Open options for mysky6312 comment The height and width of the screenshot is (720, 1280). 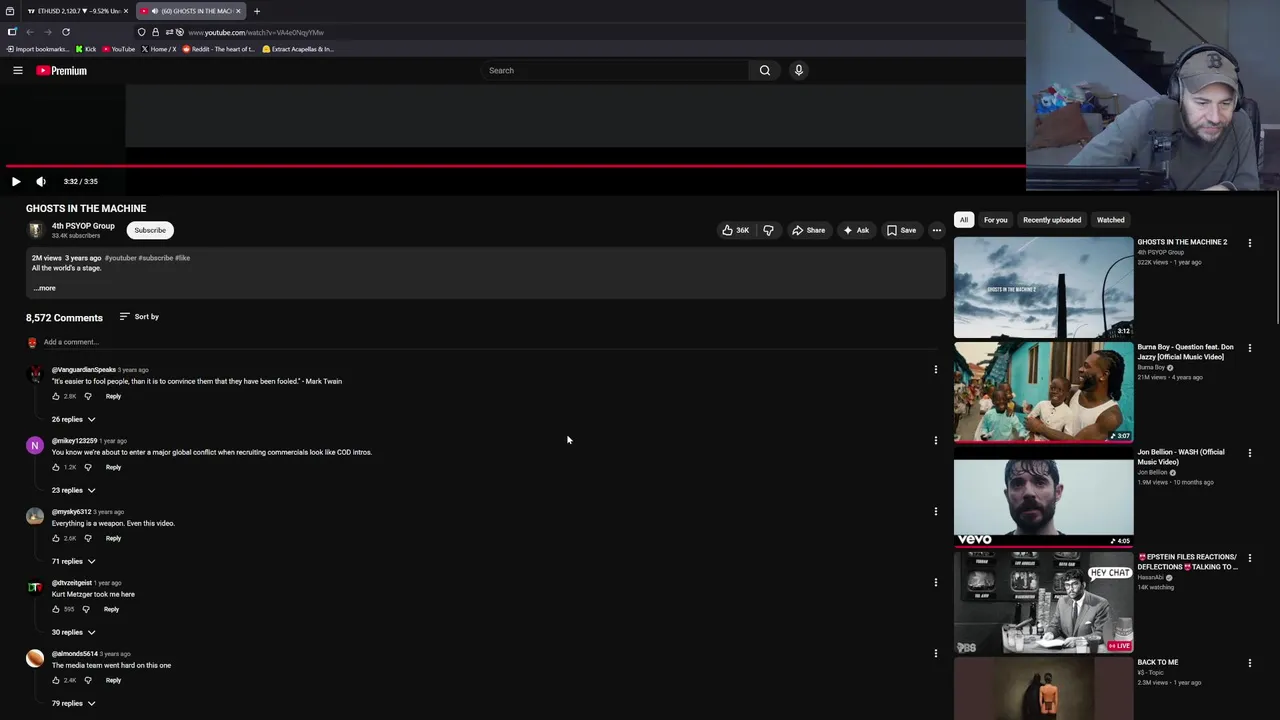coord(936,511)
